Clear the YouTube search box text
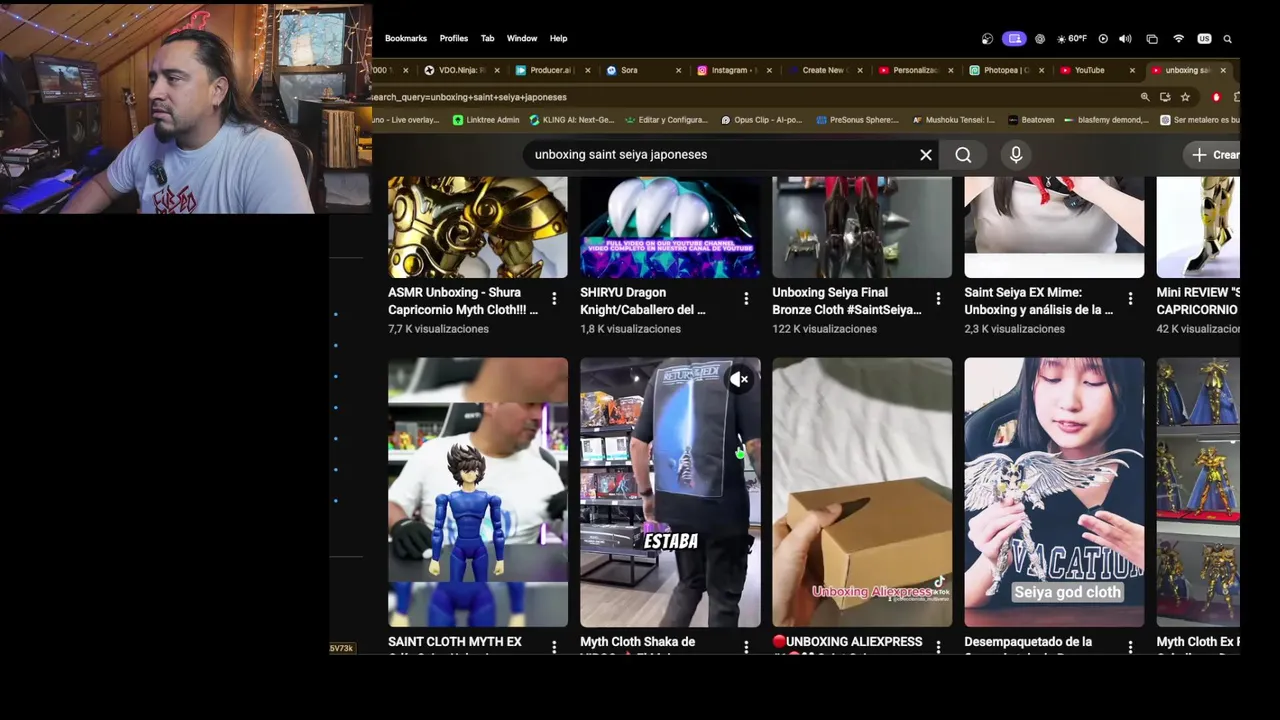 click(926, 155)
